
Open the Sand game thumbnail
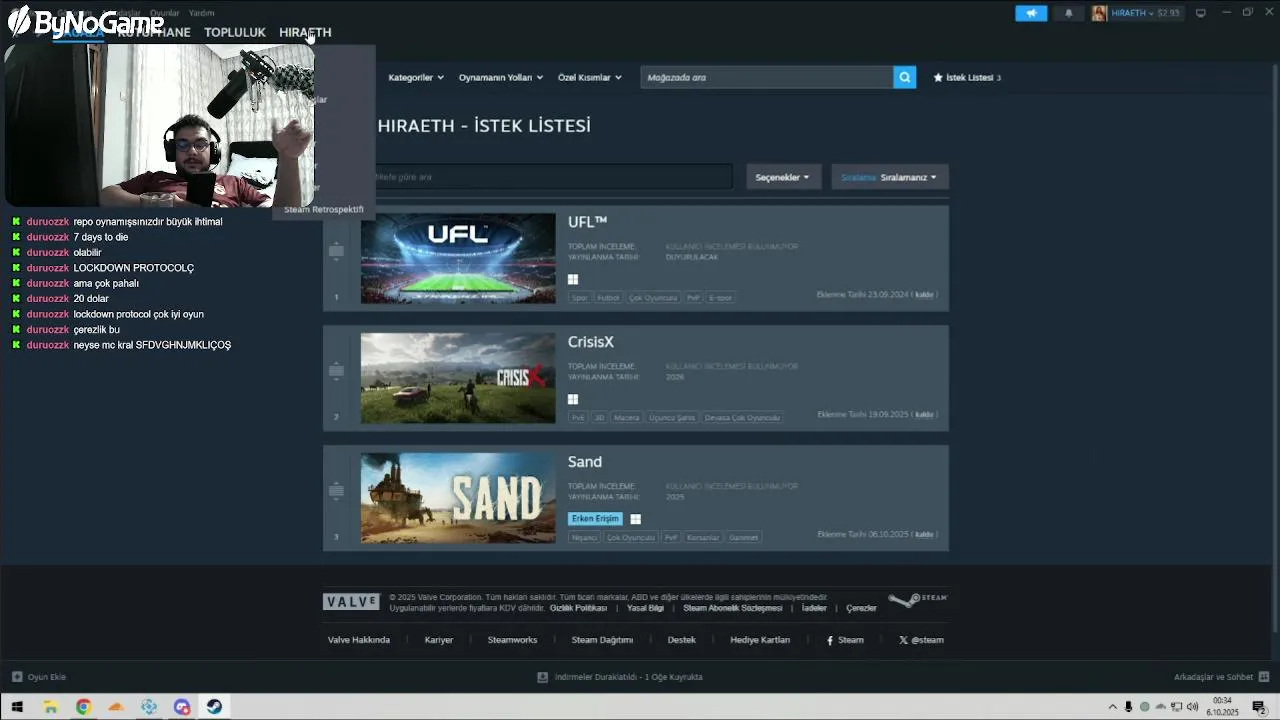[x=458, y=498]
